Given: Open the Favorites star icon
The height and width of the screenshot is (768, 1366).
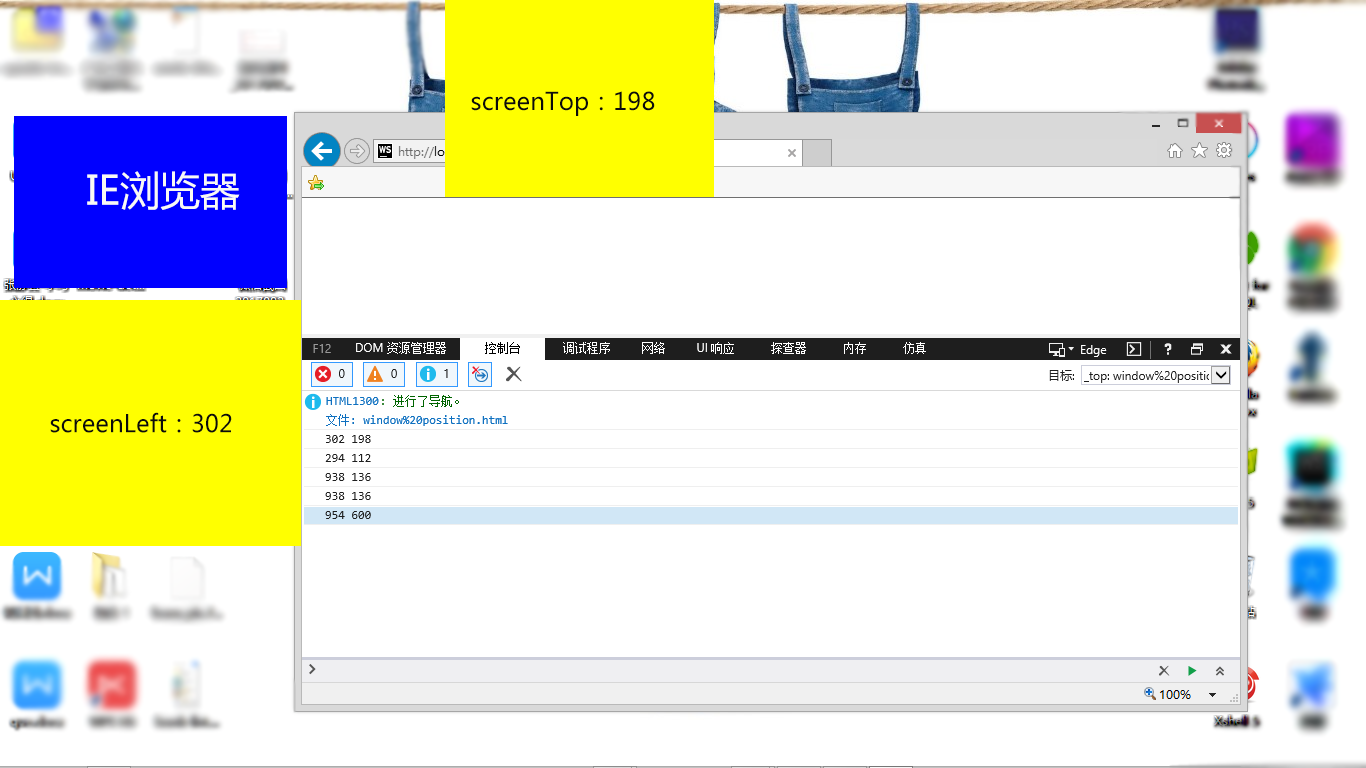Looking at the screenshot, I should tap(1199, 151).
